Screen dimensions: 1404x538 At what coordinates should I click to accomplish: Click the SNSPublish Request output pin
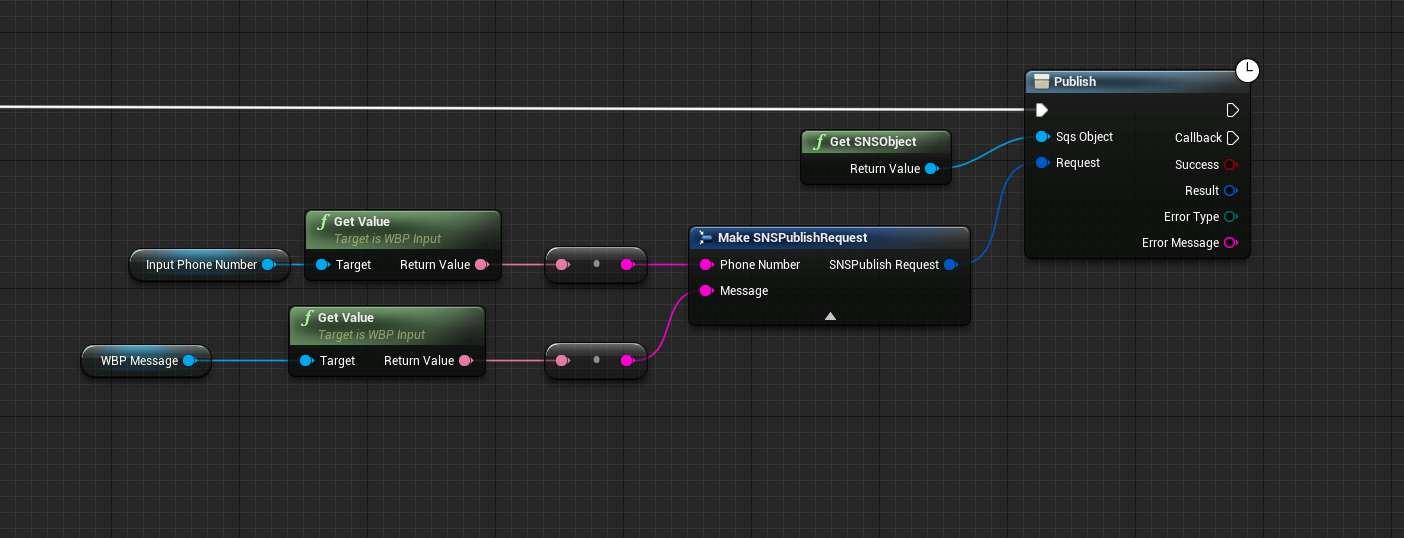point(951,265)
